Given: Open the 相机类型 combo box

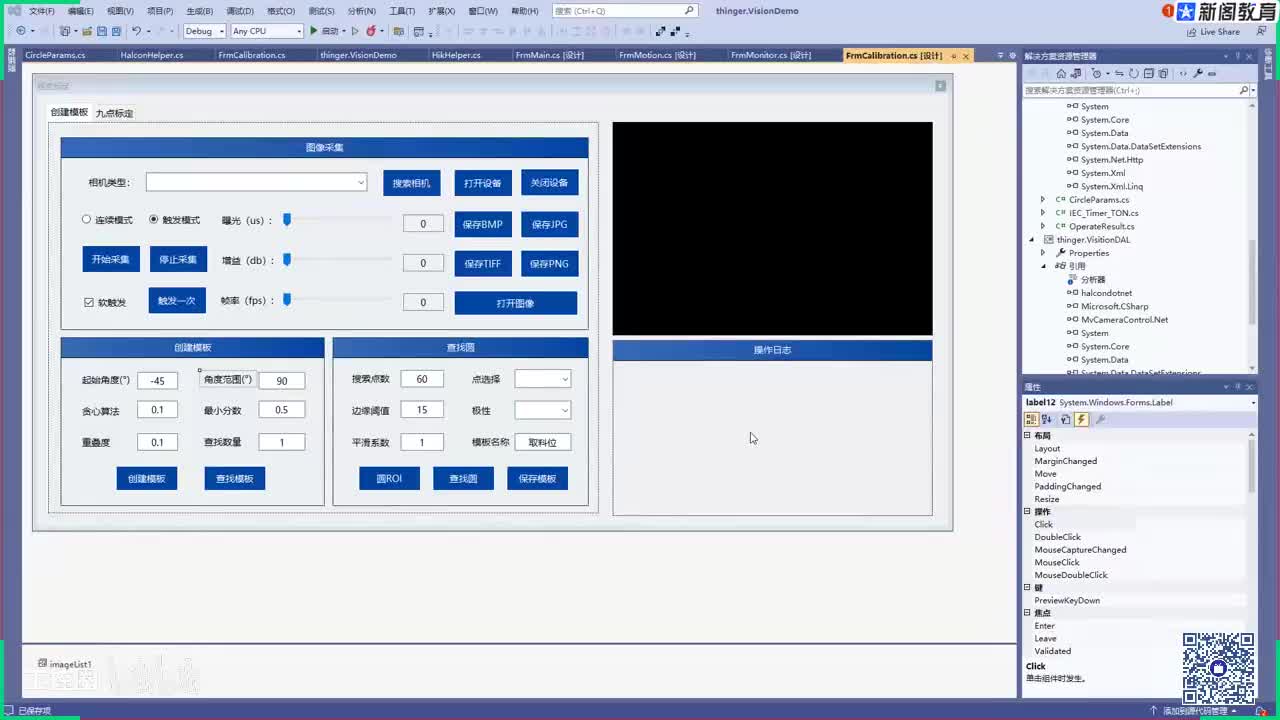Looking at the screenshot, I should coord(257,182).
